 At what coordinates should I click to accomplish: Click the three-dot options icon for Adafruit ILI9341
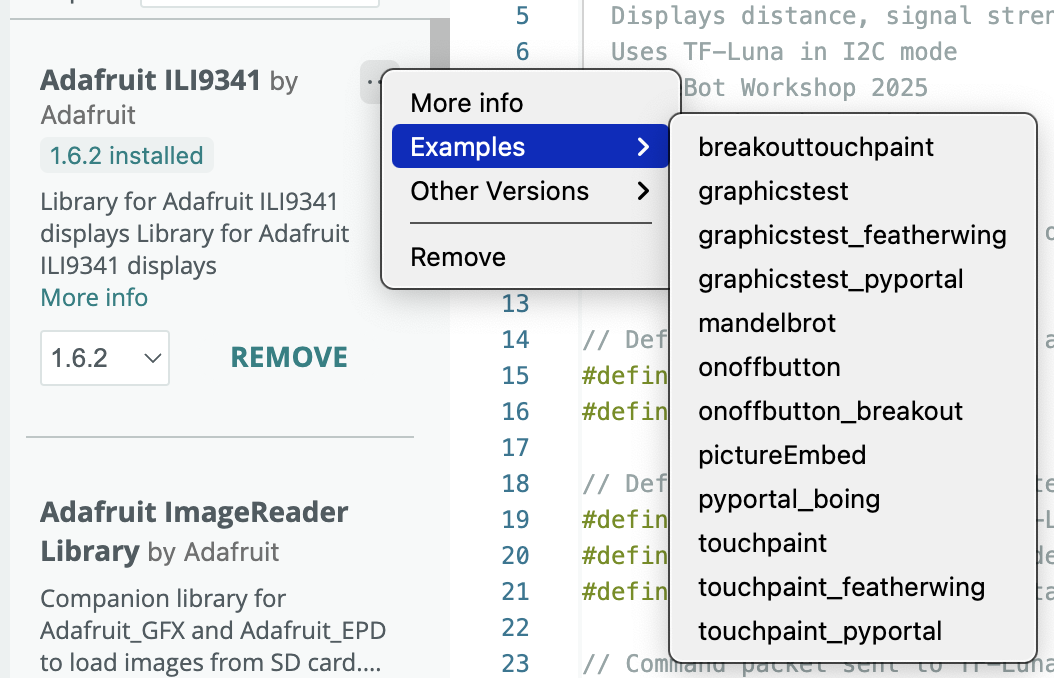[371, 81]
